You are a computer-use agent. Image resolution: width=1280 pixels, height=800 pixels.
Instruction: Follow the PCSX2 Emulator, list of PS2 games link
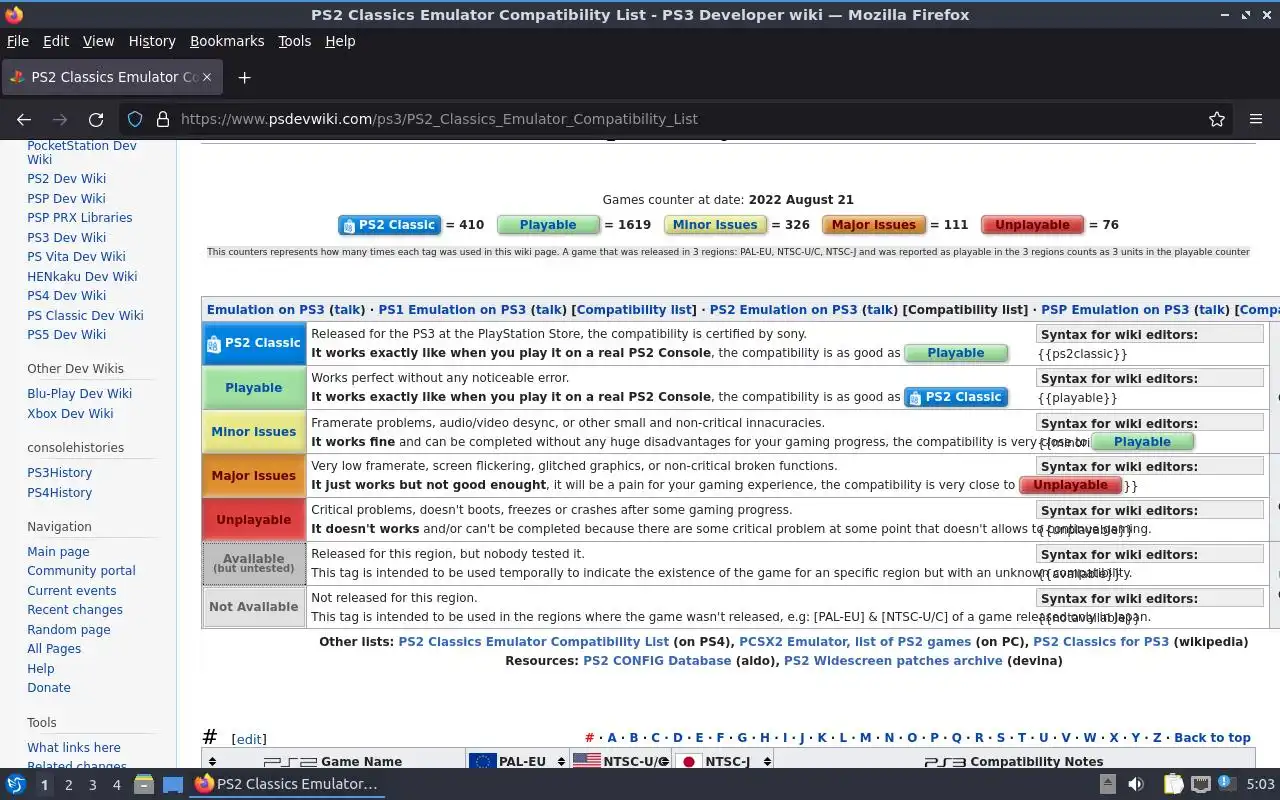tap(855, 642)
